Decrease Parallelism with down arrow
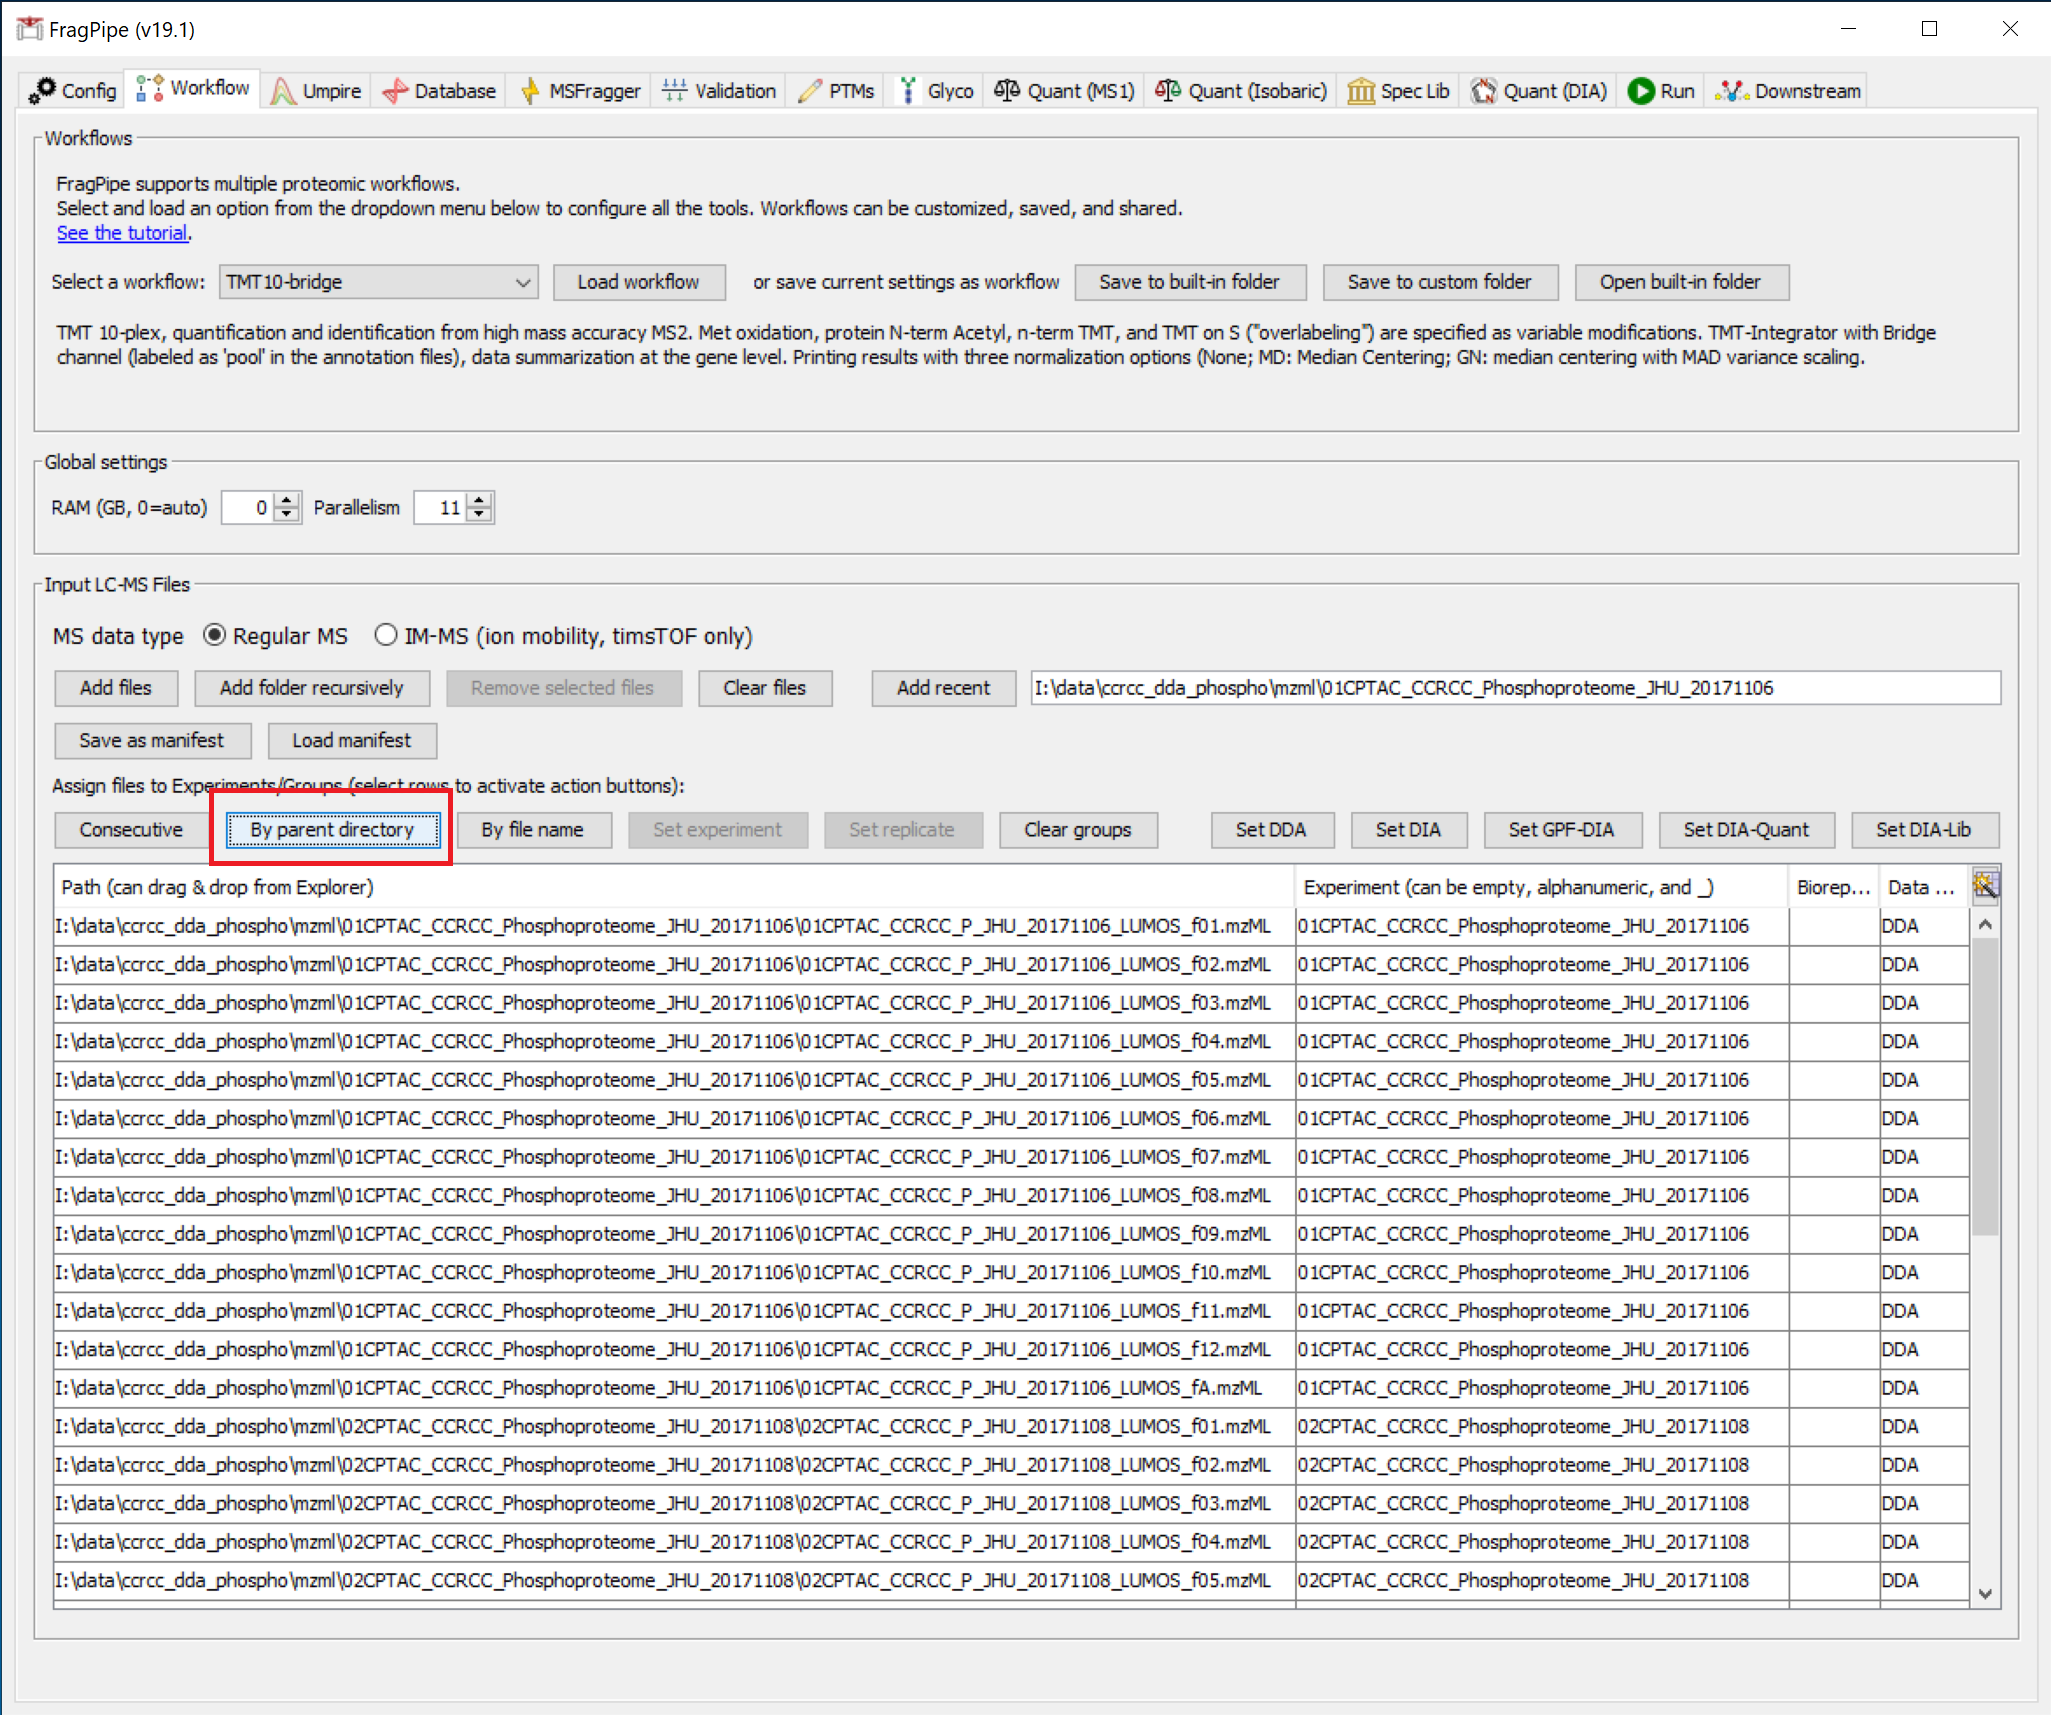Image resolution: width=2051 pixels, height=1715 pixels. click(x=481, y=515)
